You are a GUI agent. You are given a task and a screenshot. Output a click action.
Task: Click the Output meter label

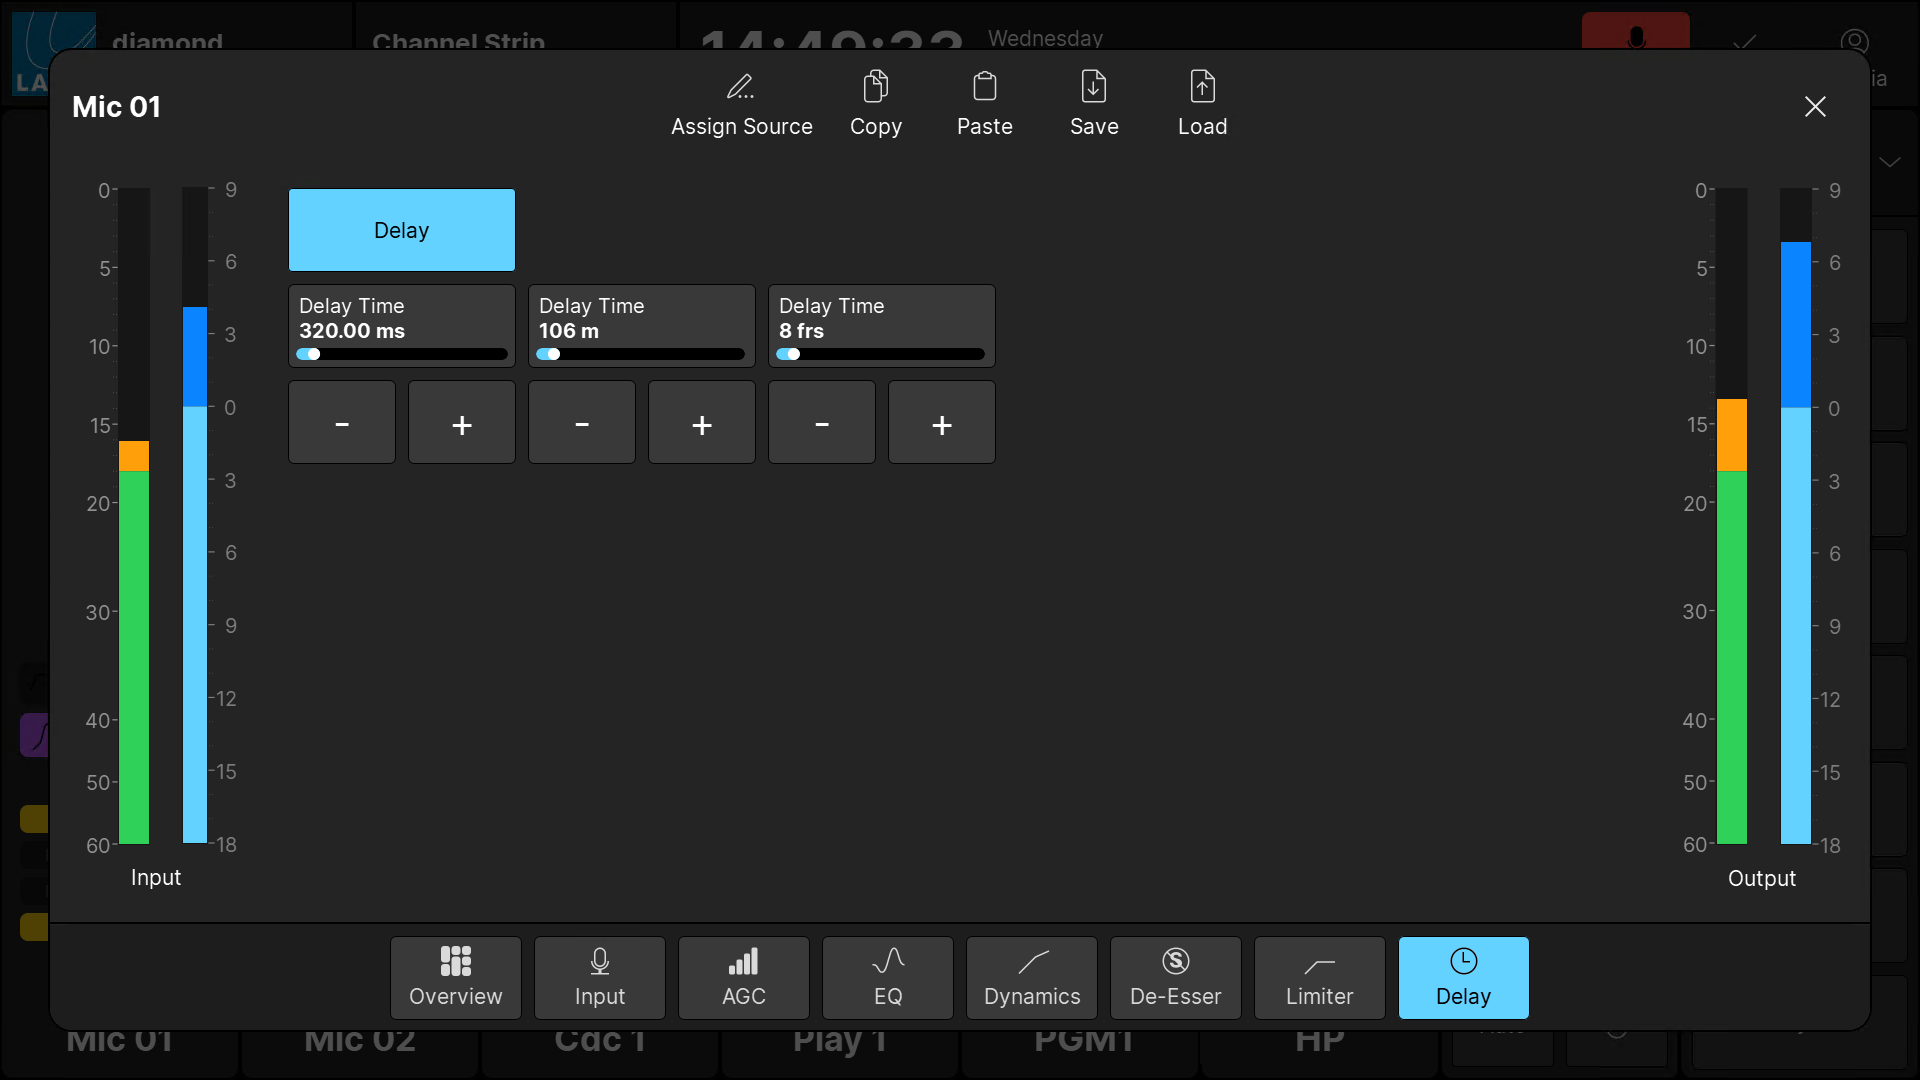(x=1762, y=878)
